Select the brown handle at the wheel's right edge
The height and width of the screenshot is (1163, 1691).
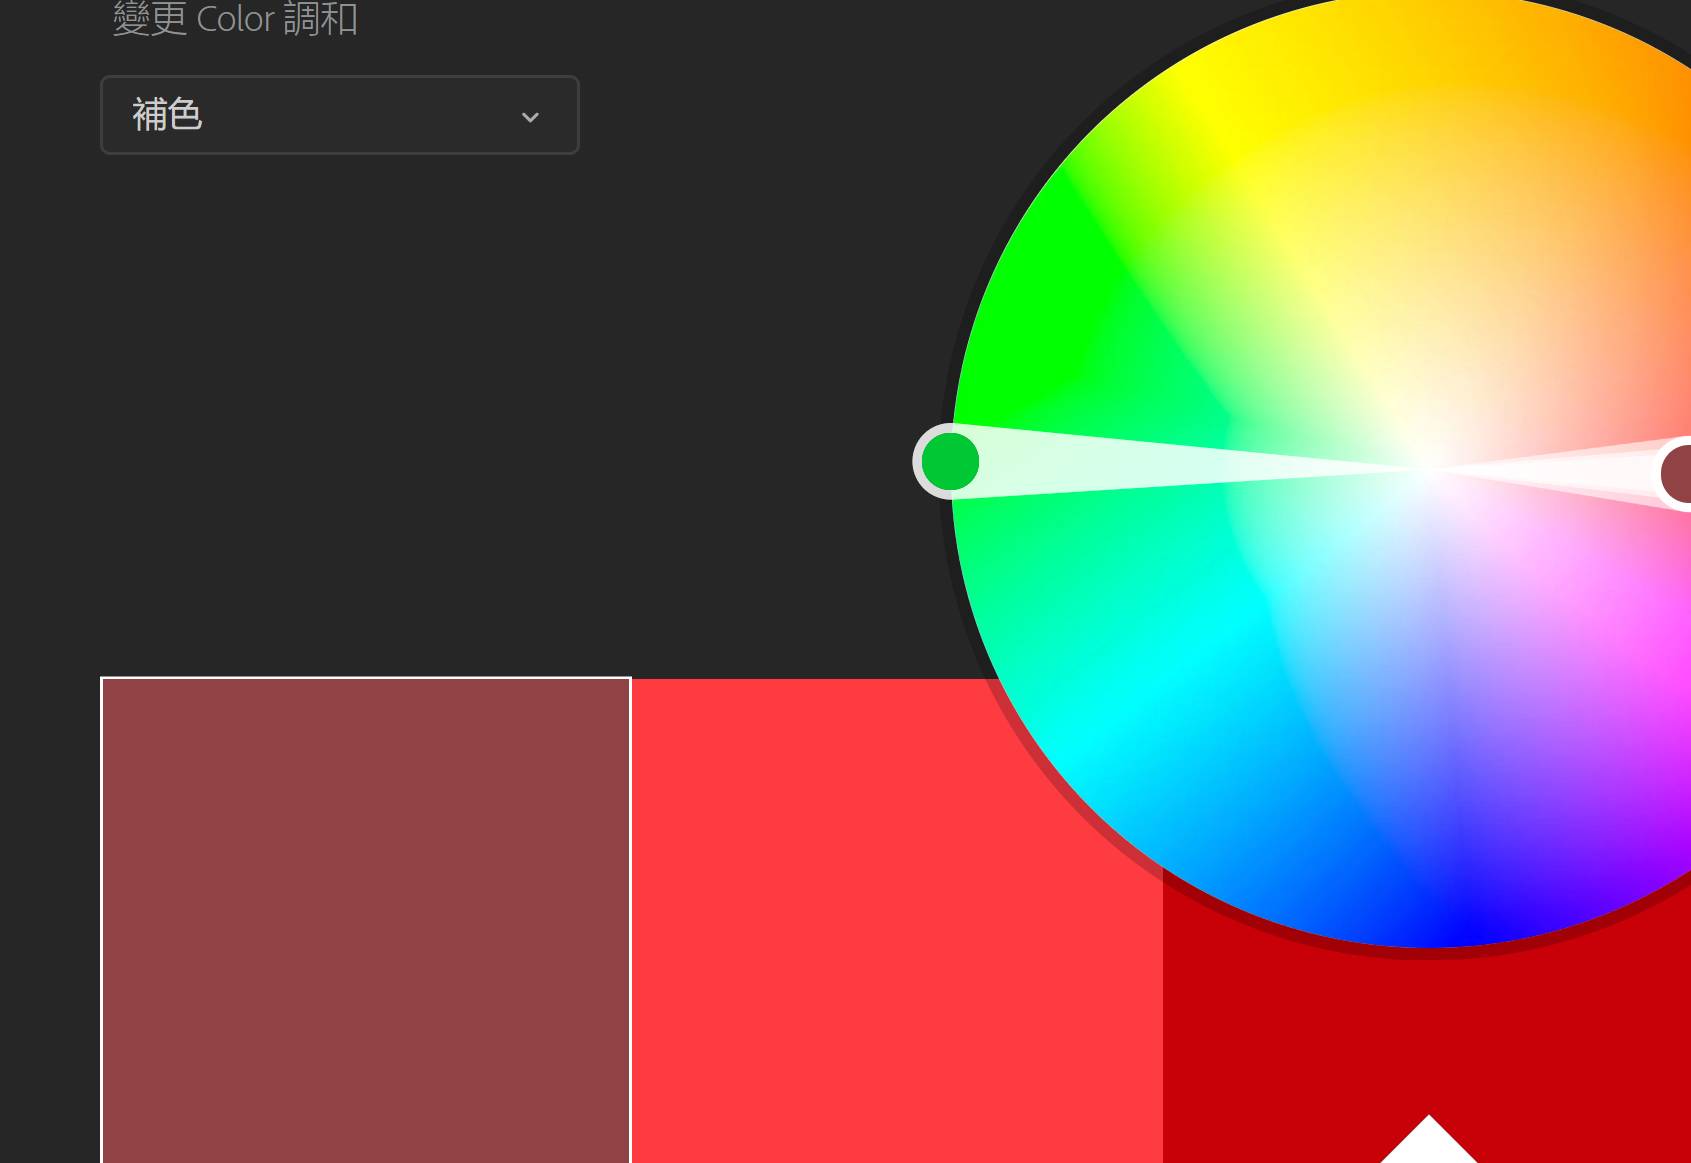(1678, 473)
